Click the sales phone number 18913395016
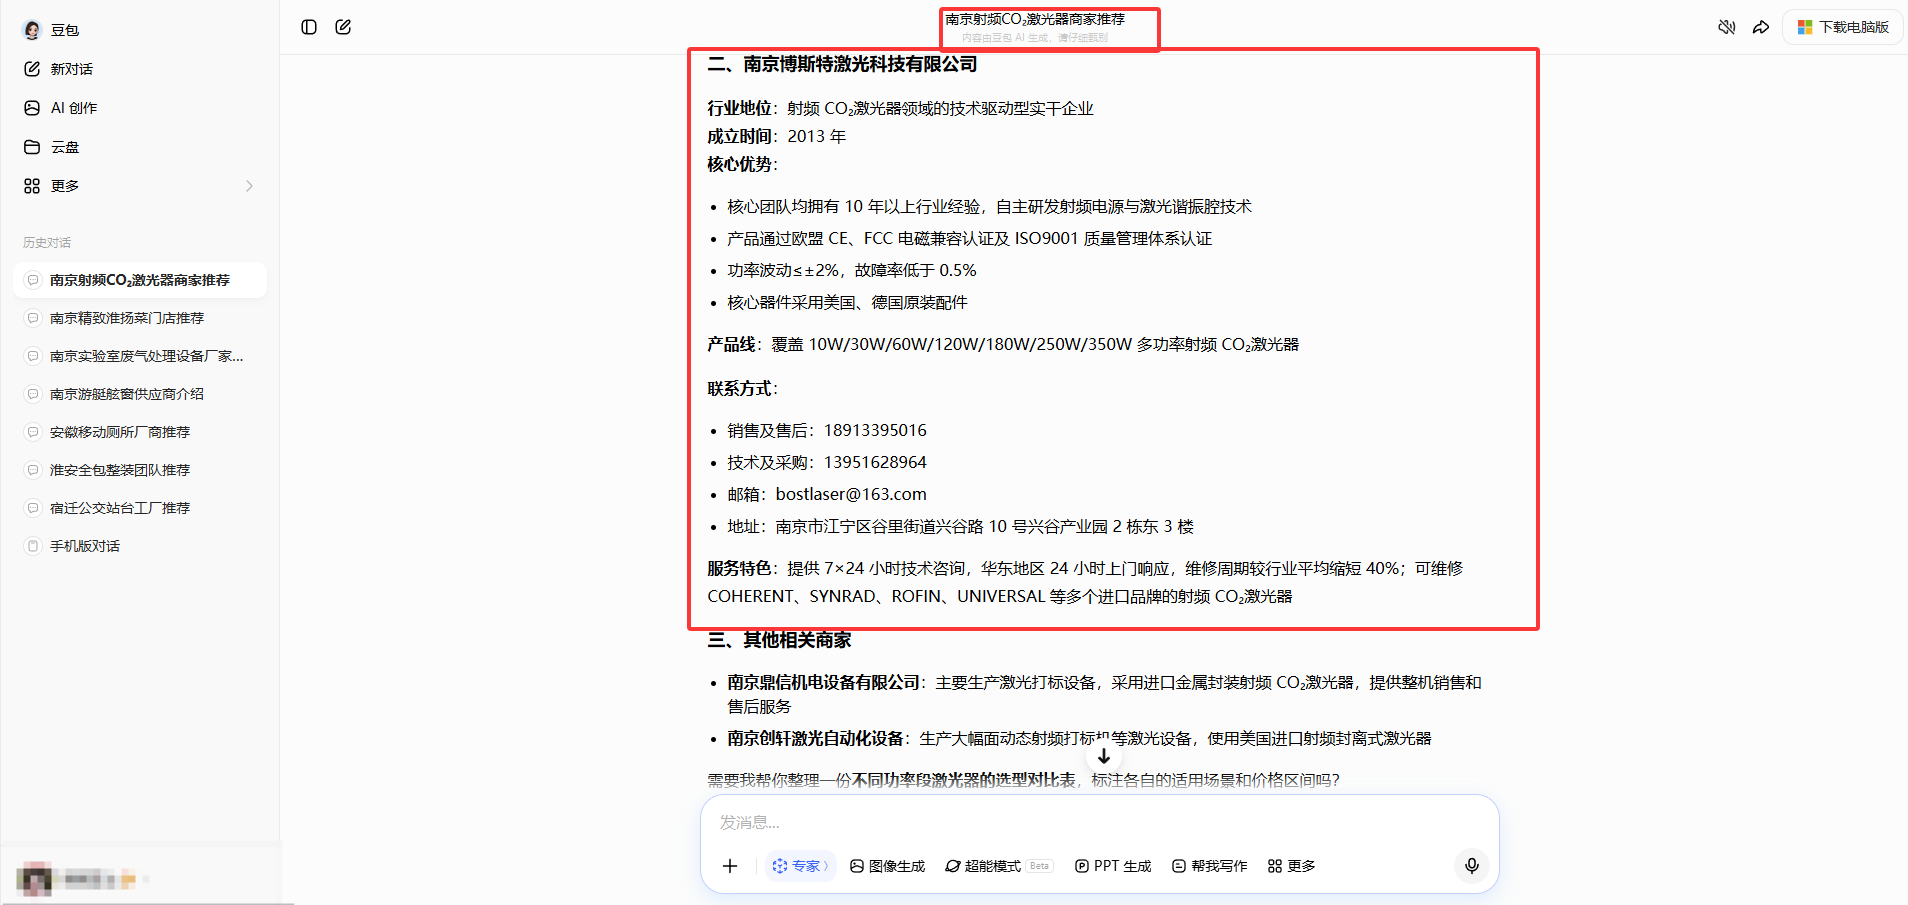 [x=875, y=431]
